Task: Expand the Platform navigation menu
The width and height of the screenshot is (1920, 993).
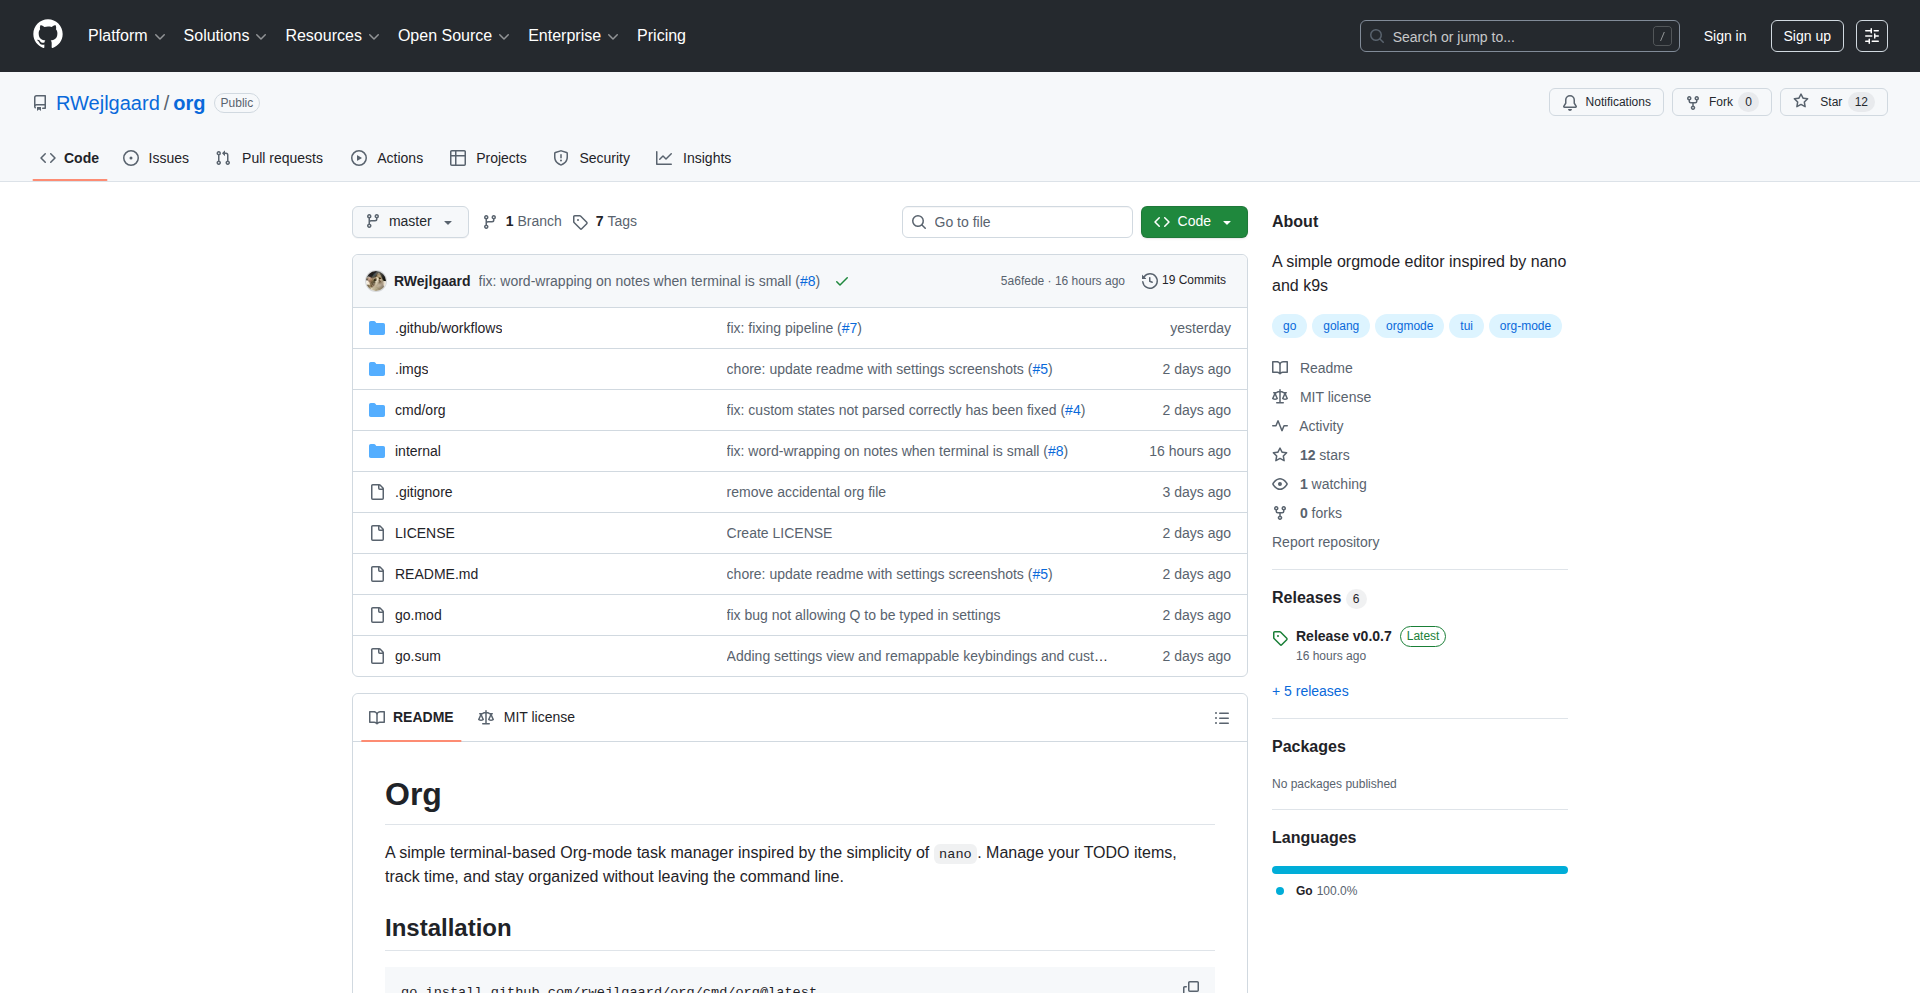Action: click(126, 36)
